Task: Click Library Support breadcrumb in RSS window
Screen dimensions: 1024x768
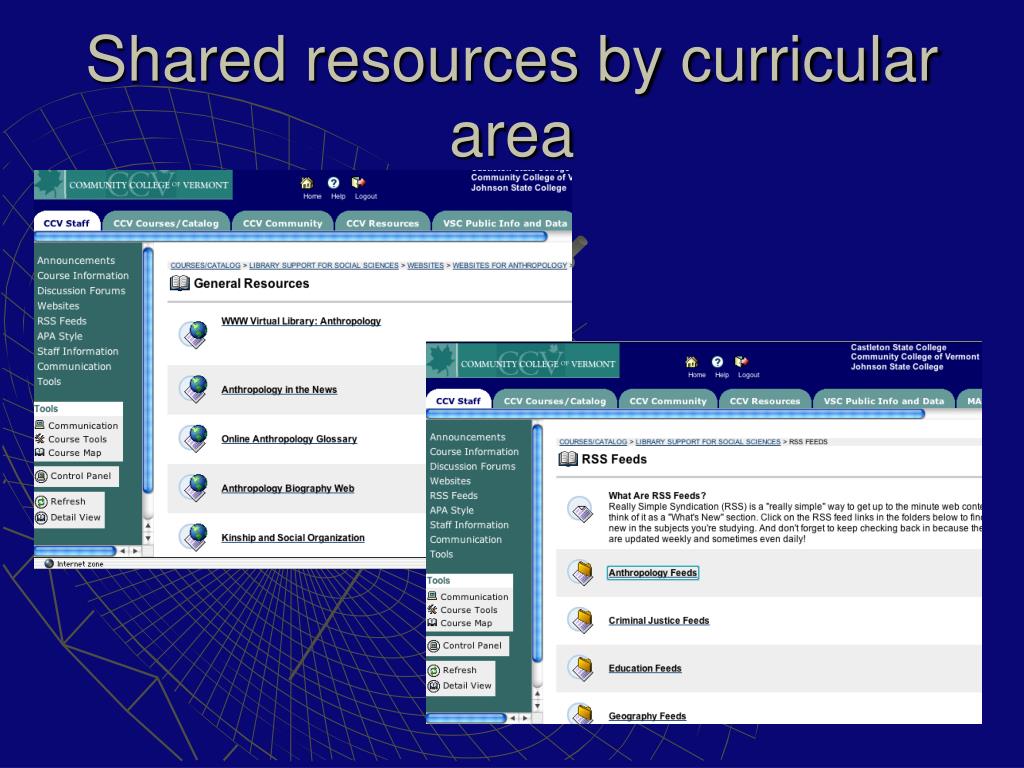Action: (708, 442)
